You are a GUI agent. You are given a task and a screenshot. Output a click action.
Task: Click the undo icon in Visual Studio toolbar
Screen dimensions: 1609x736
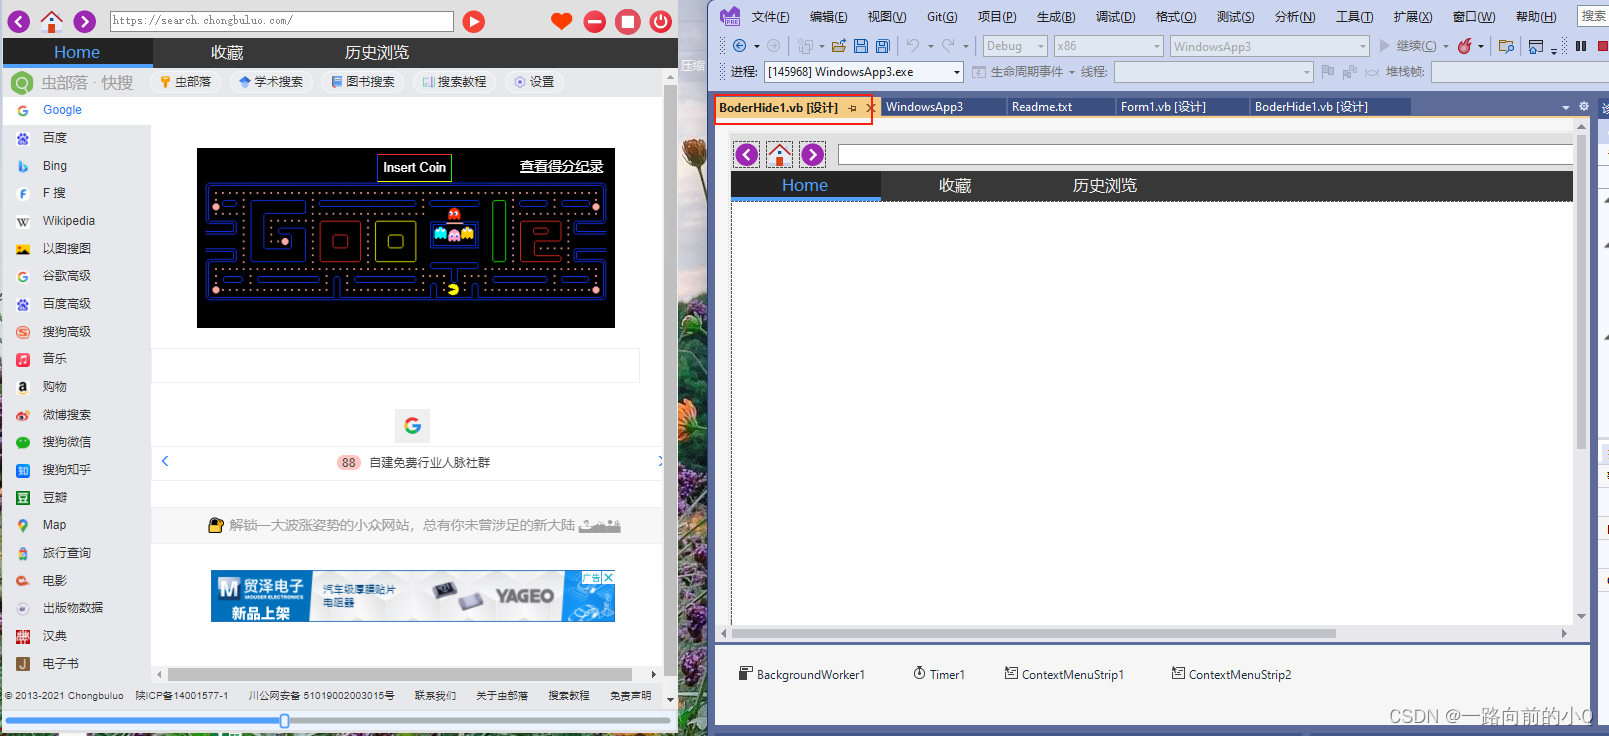pos(912,46)
